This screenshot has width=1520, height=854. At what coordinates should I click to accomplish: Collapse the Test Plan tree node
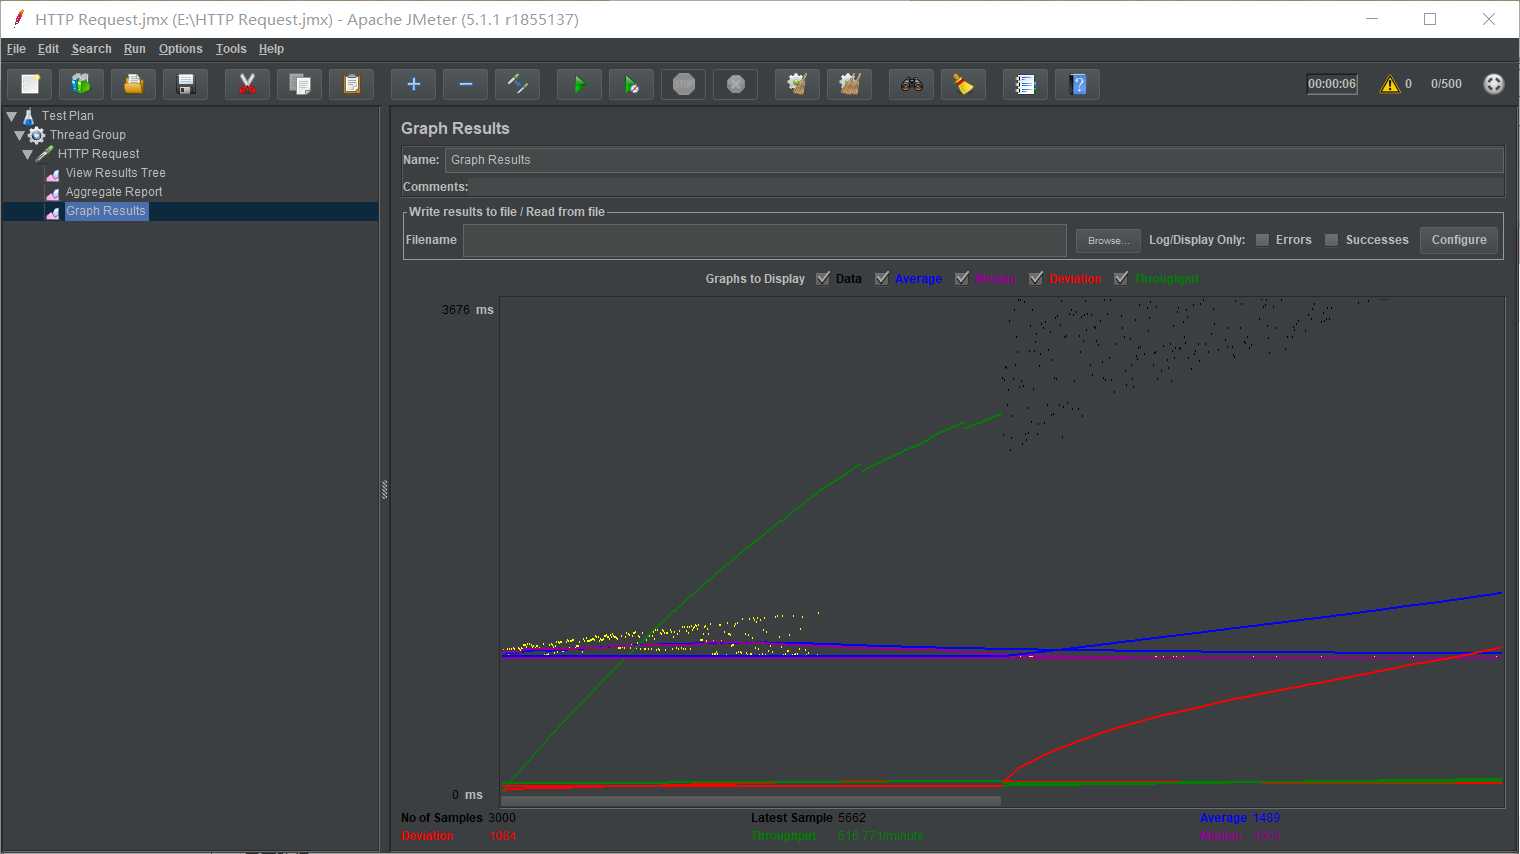pyautogui.click(x=12, y=116)
